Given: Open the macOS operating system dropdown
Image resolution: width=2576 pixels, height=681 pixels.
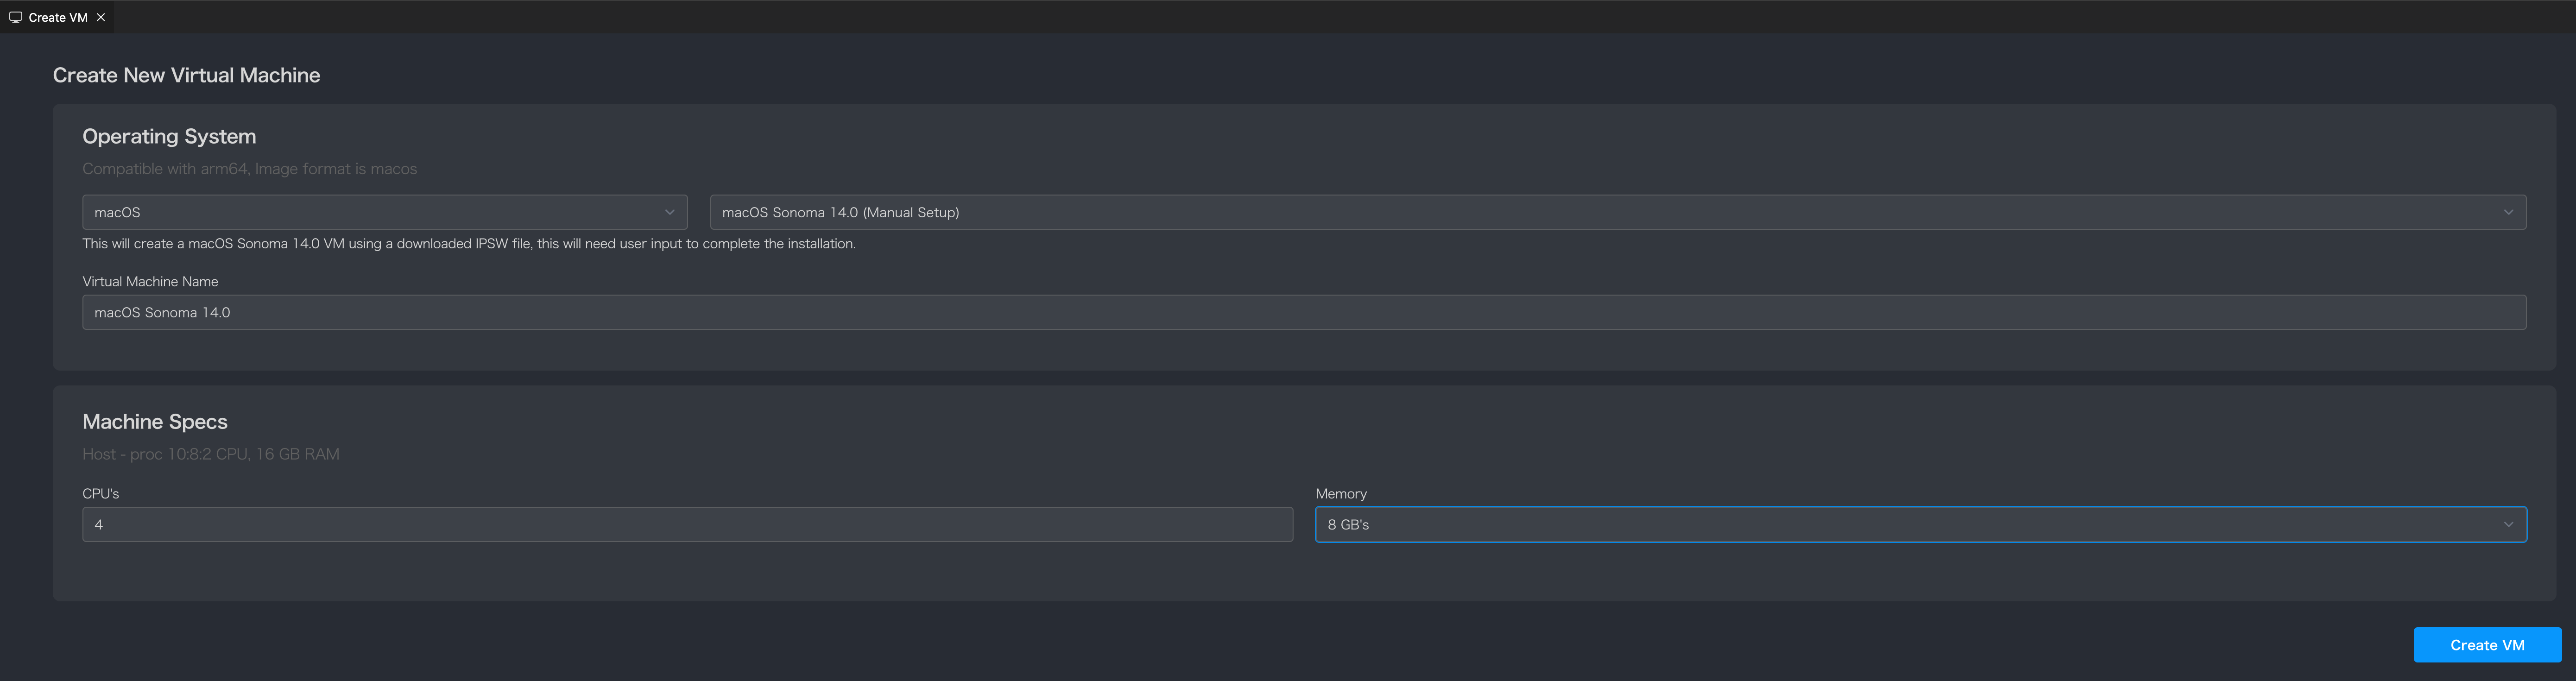Looking at the screenshot, I should click(x=384, y=212).
